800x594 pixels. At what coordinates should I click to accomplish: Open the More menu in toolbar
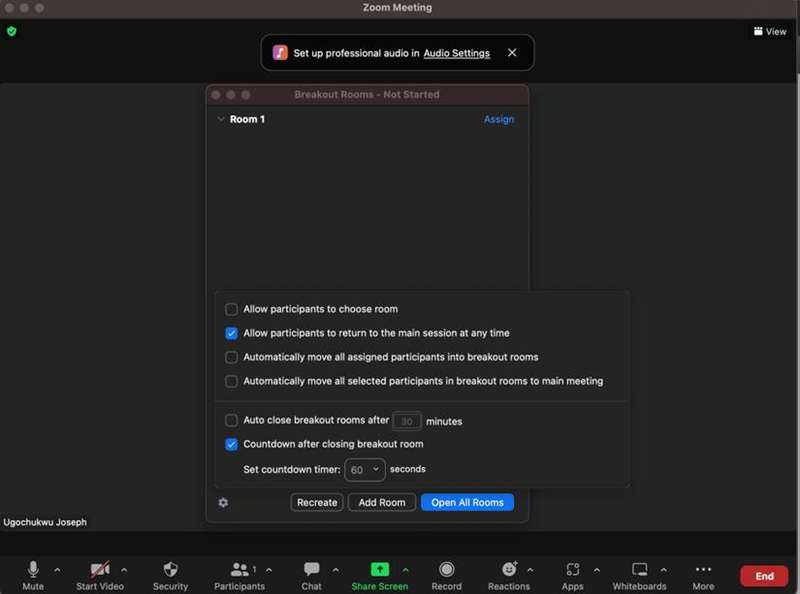[x=703, y=569]
